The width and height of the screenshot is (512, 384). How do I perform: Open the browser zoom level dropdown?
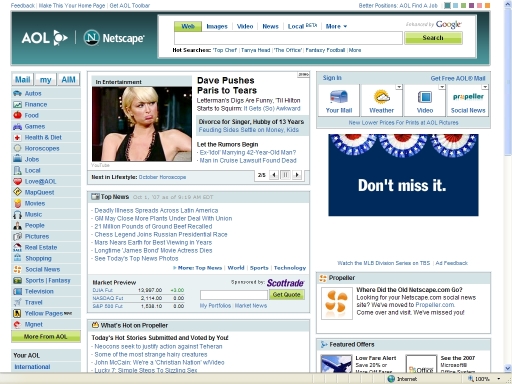(499, 379)
